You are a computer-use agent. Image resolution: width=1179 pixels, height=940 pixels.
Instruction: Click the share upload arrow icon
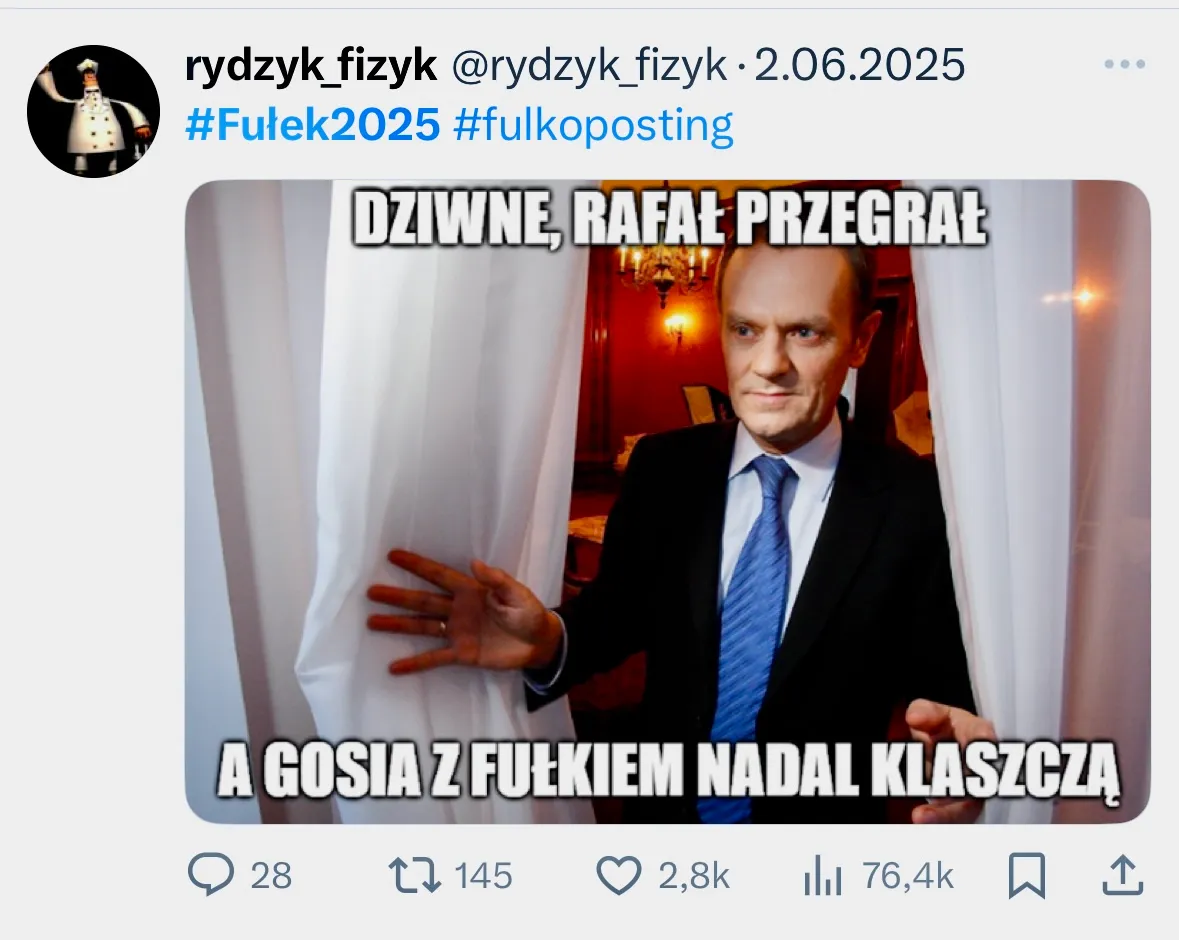[1123, 875]
